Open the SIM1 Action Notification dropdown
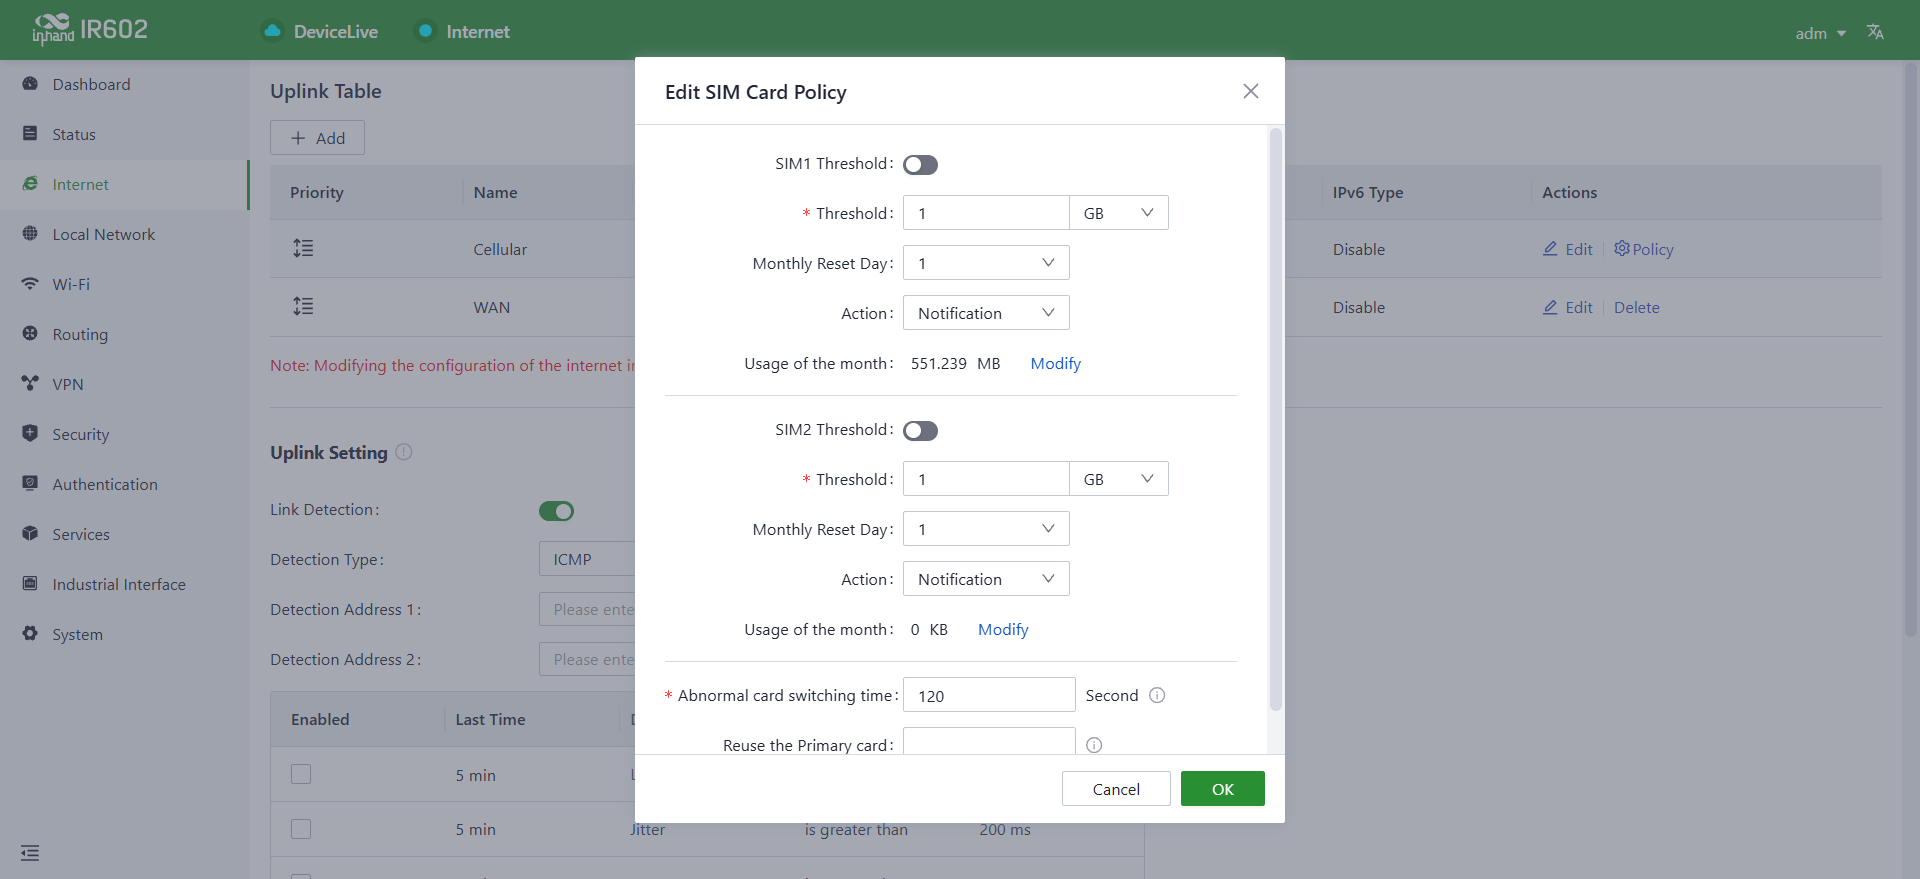The height and width of the screenshot is (879, 1920). point(986,313)
